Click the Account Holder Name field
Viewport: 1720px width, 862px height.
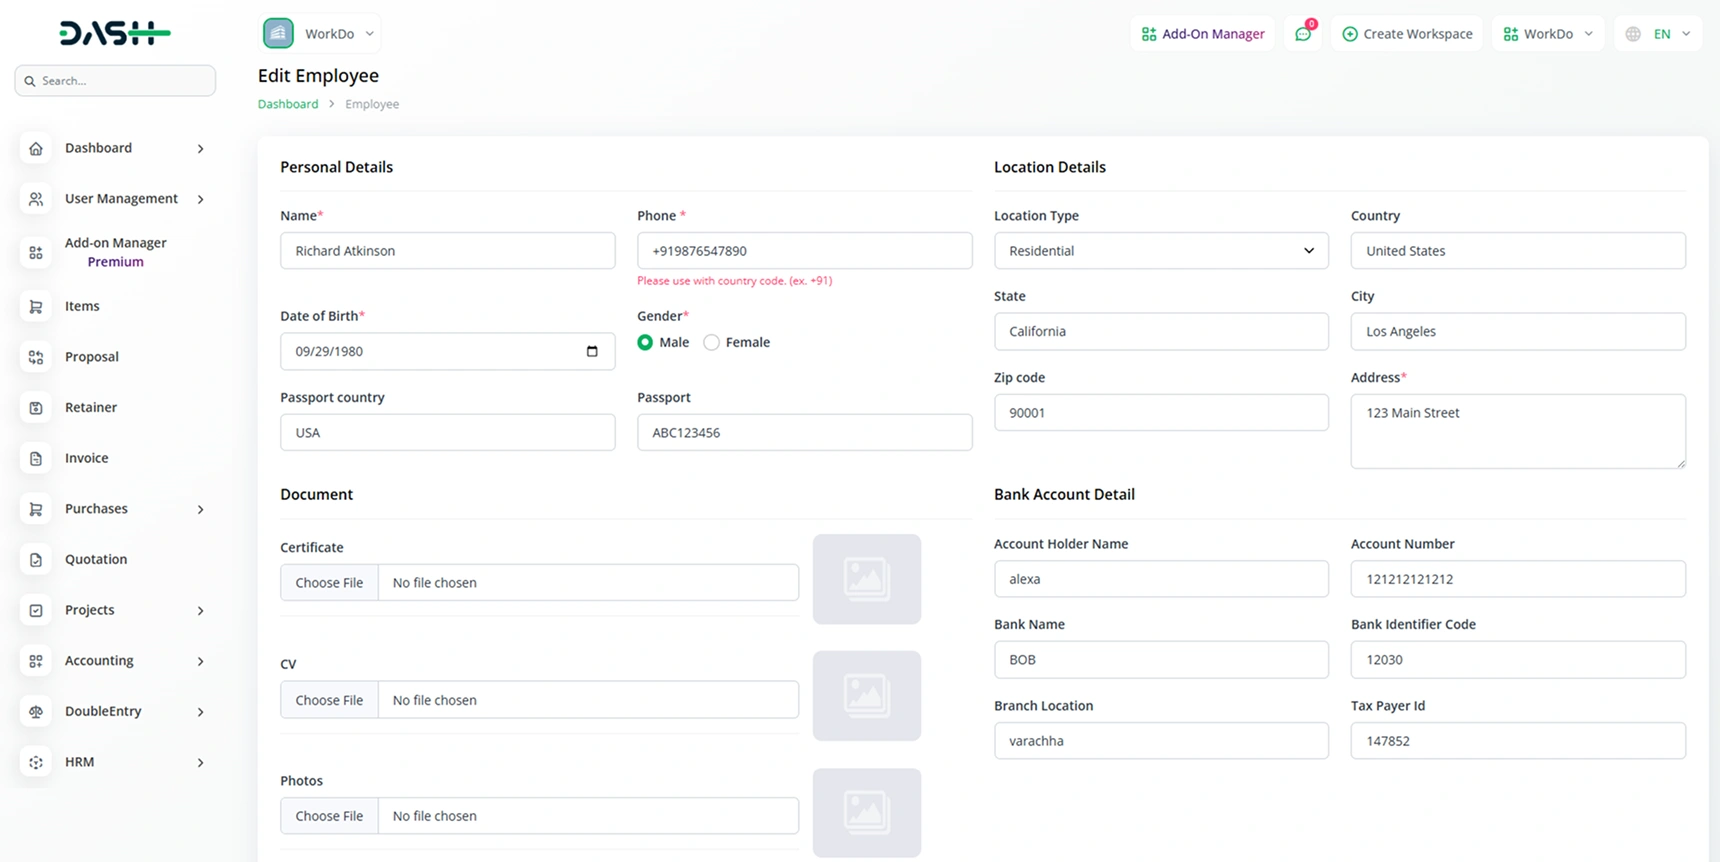coord(1160,579)
